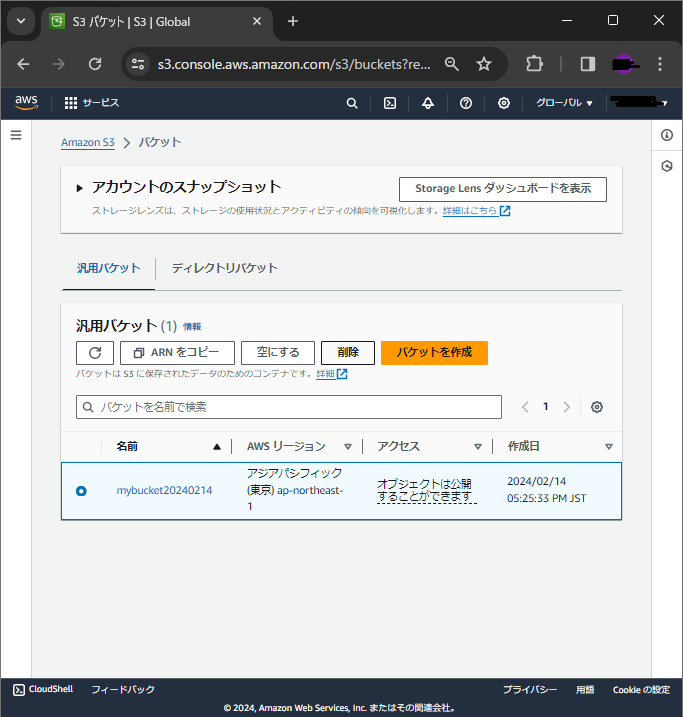The image size is (683, 717).
Task: Sort by 名前 column
Action: tap(168, 446)
